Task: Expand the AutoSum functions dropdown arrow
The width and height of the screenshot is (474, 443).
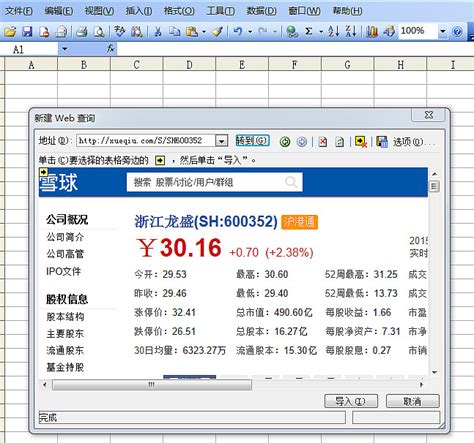Action: [321, 32]
